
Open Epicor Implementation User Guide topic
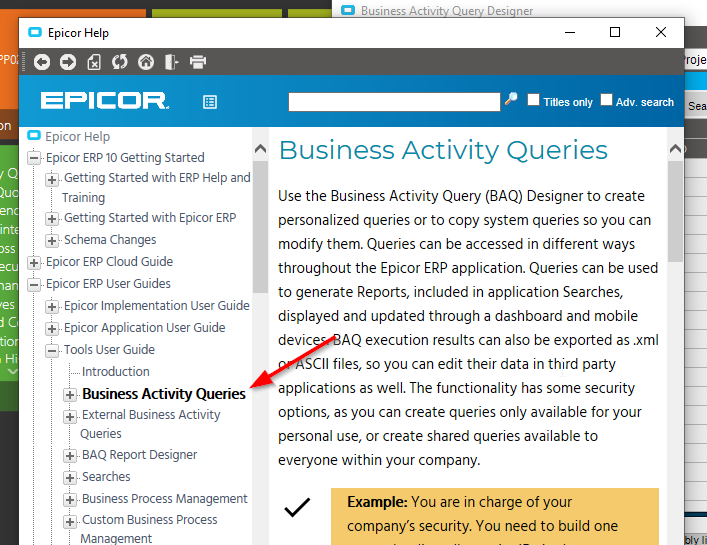tap(156, 305)
